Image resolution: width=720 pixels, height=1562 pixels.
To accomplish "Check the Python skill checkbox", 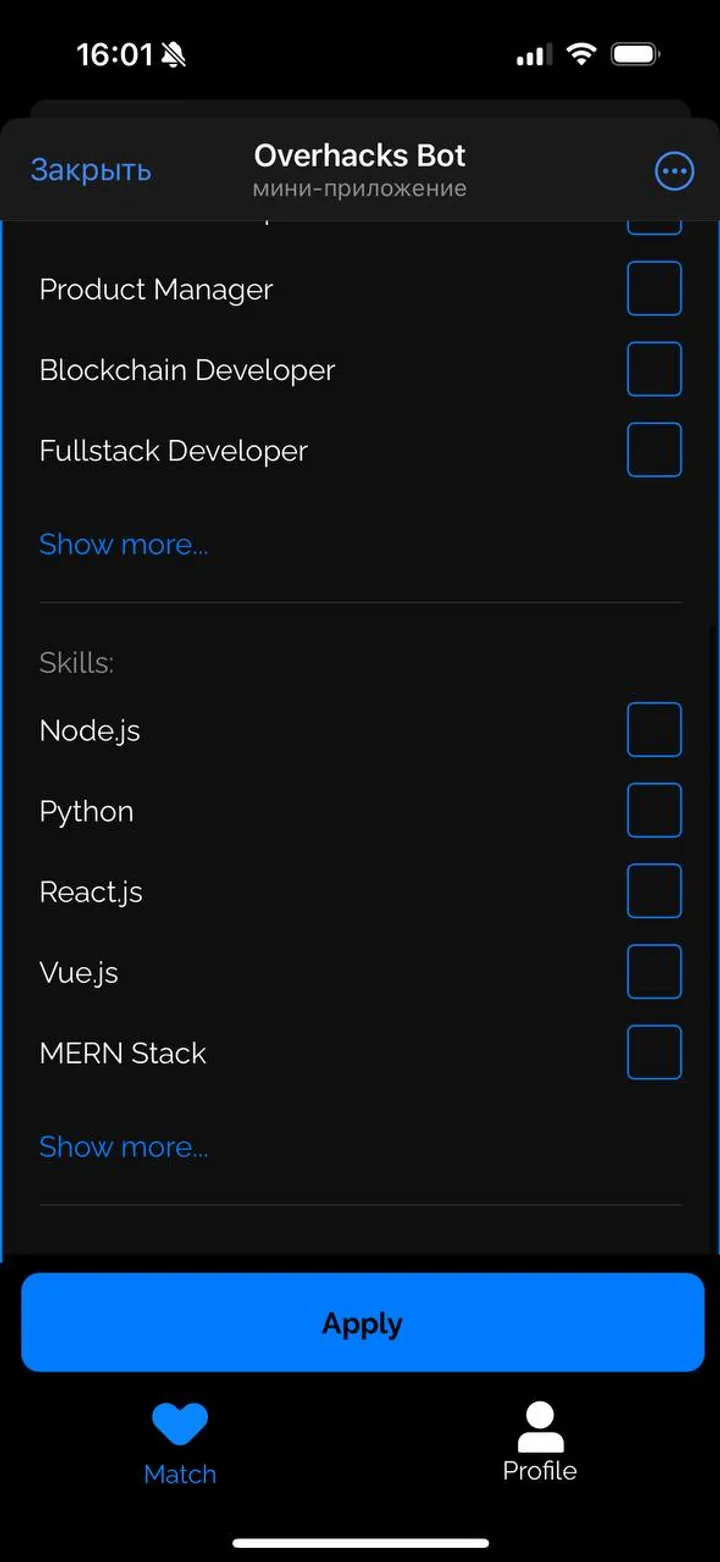I will click(654, 810).
